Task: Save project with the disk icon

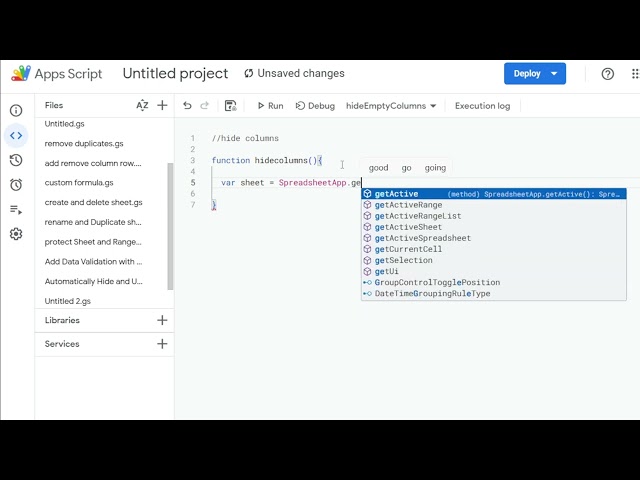Action: 231,106
